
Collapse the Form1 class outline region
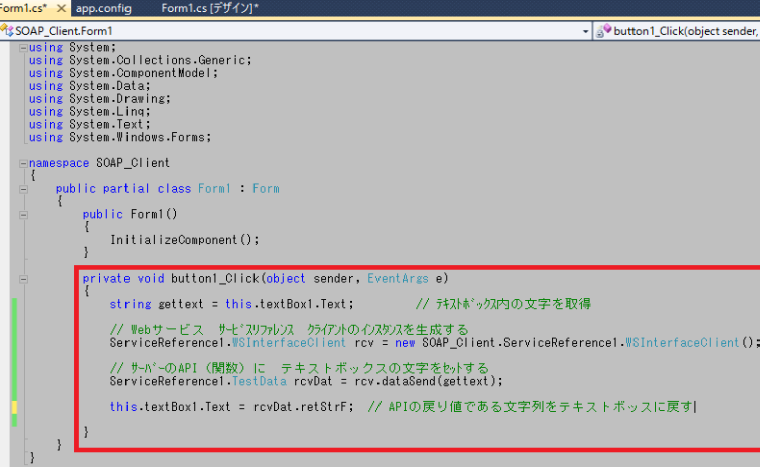coord(24,188)
